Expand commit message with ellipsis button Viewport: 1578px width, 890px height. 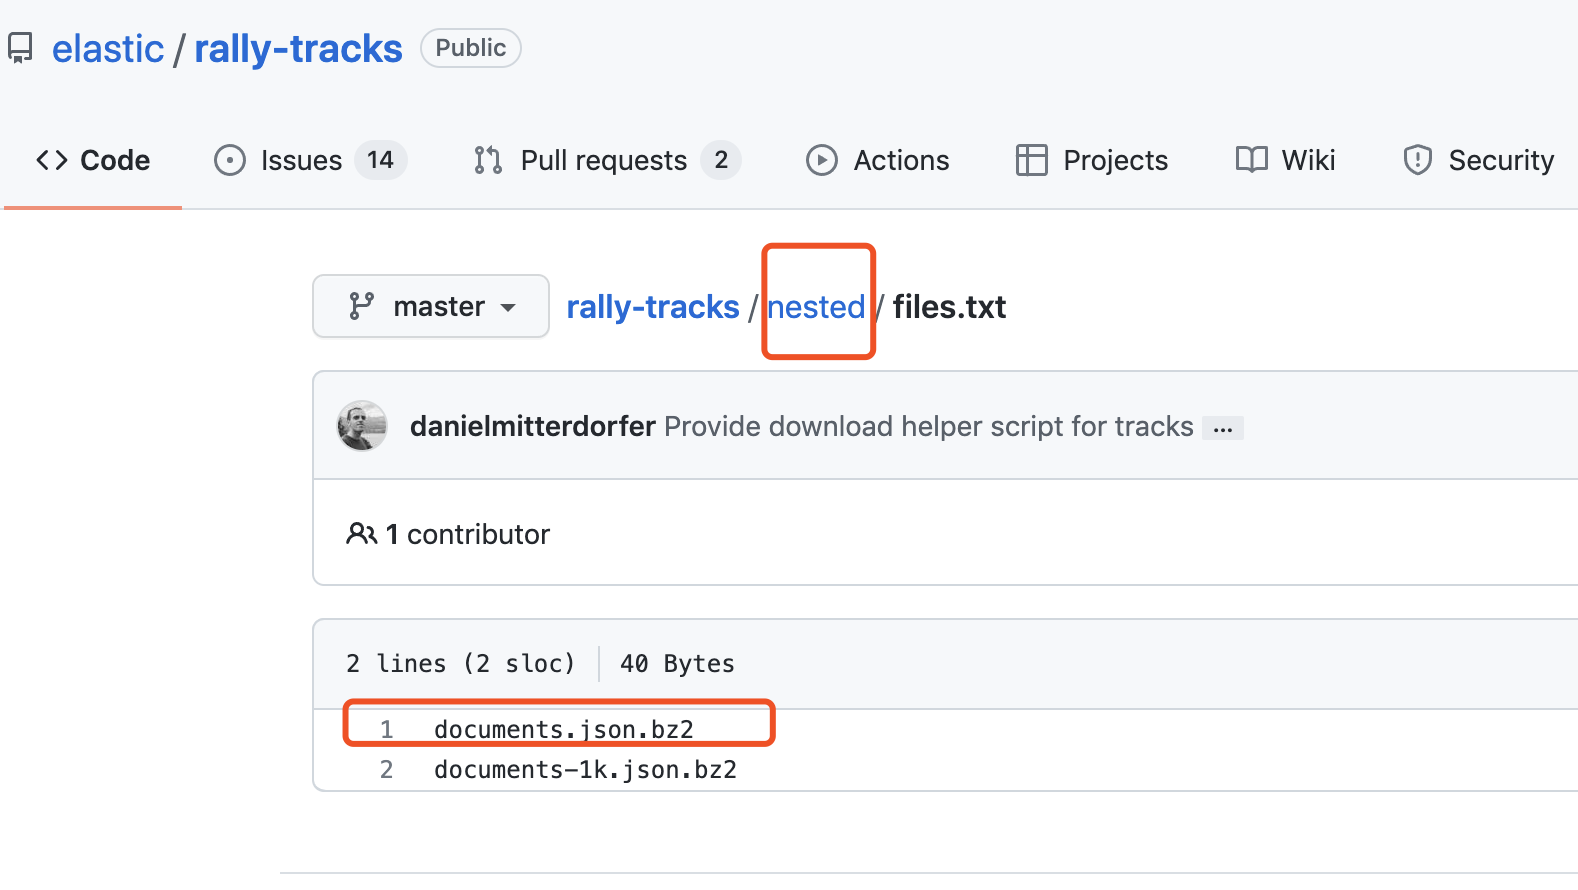point(1223,428)
